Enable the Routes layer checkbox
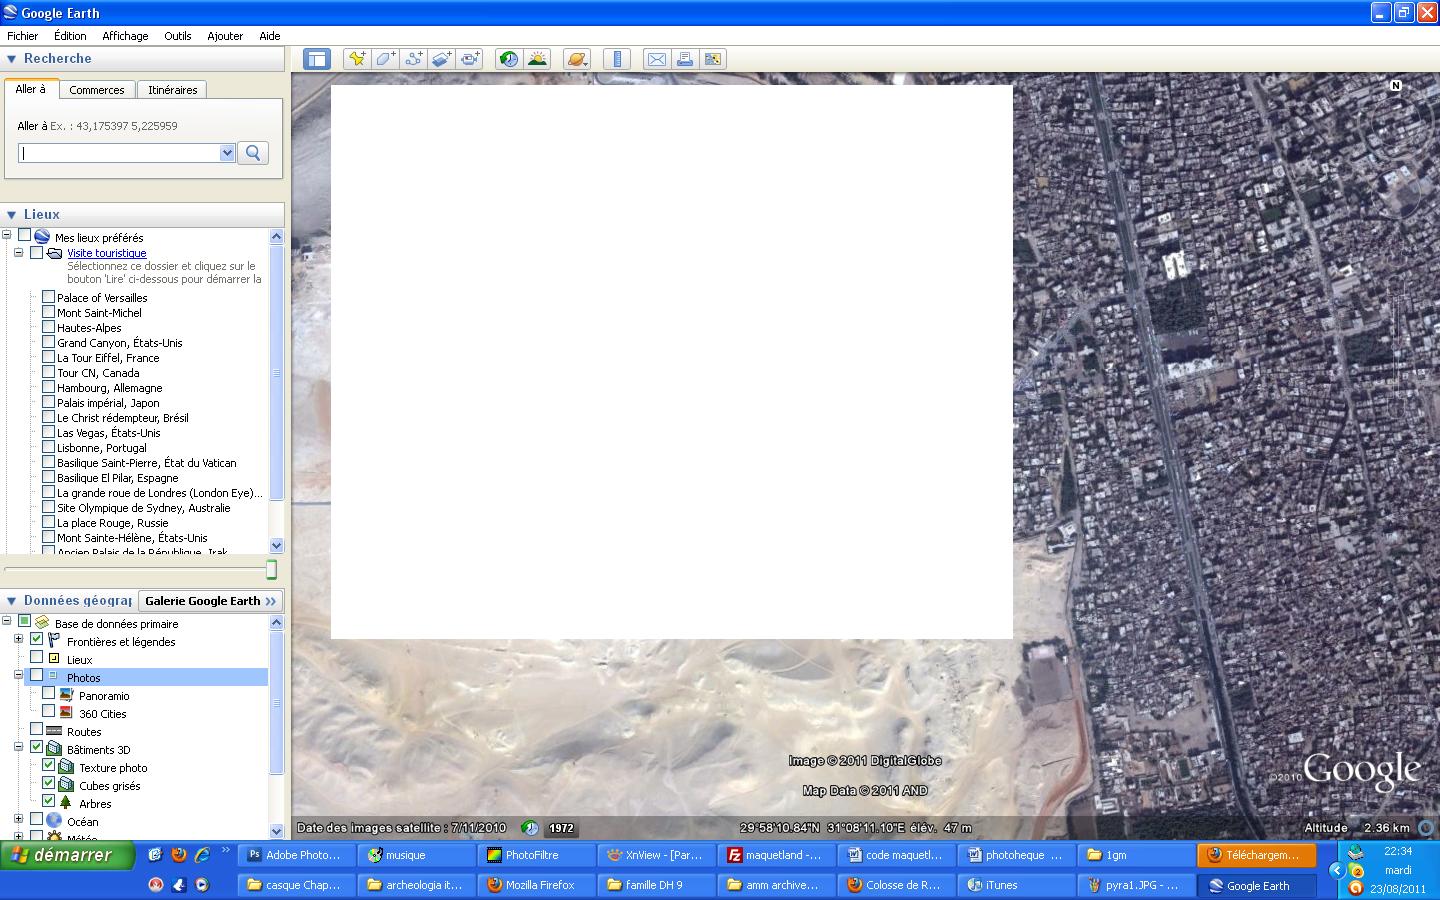 click(x=37, y=730)
